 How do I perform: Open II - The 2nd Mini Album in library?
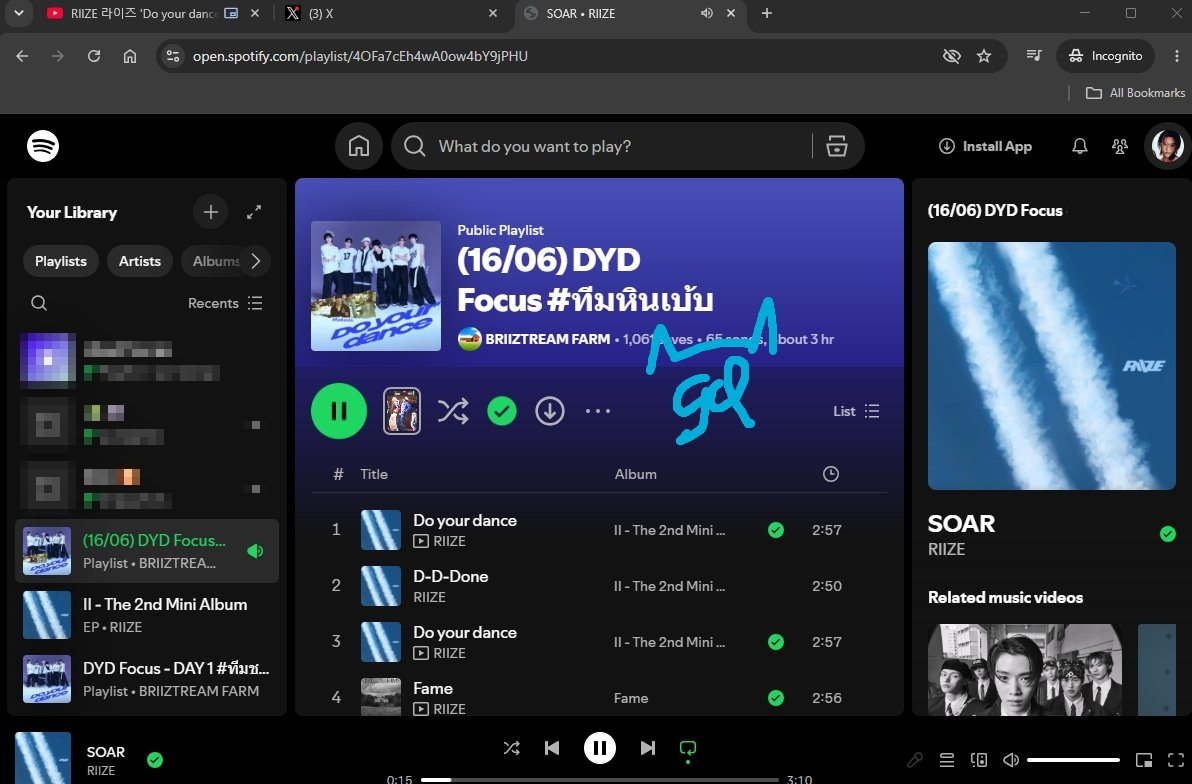pos(147,615)
